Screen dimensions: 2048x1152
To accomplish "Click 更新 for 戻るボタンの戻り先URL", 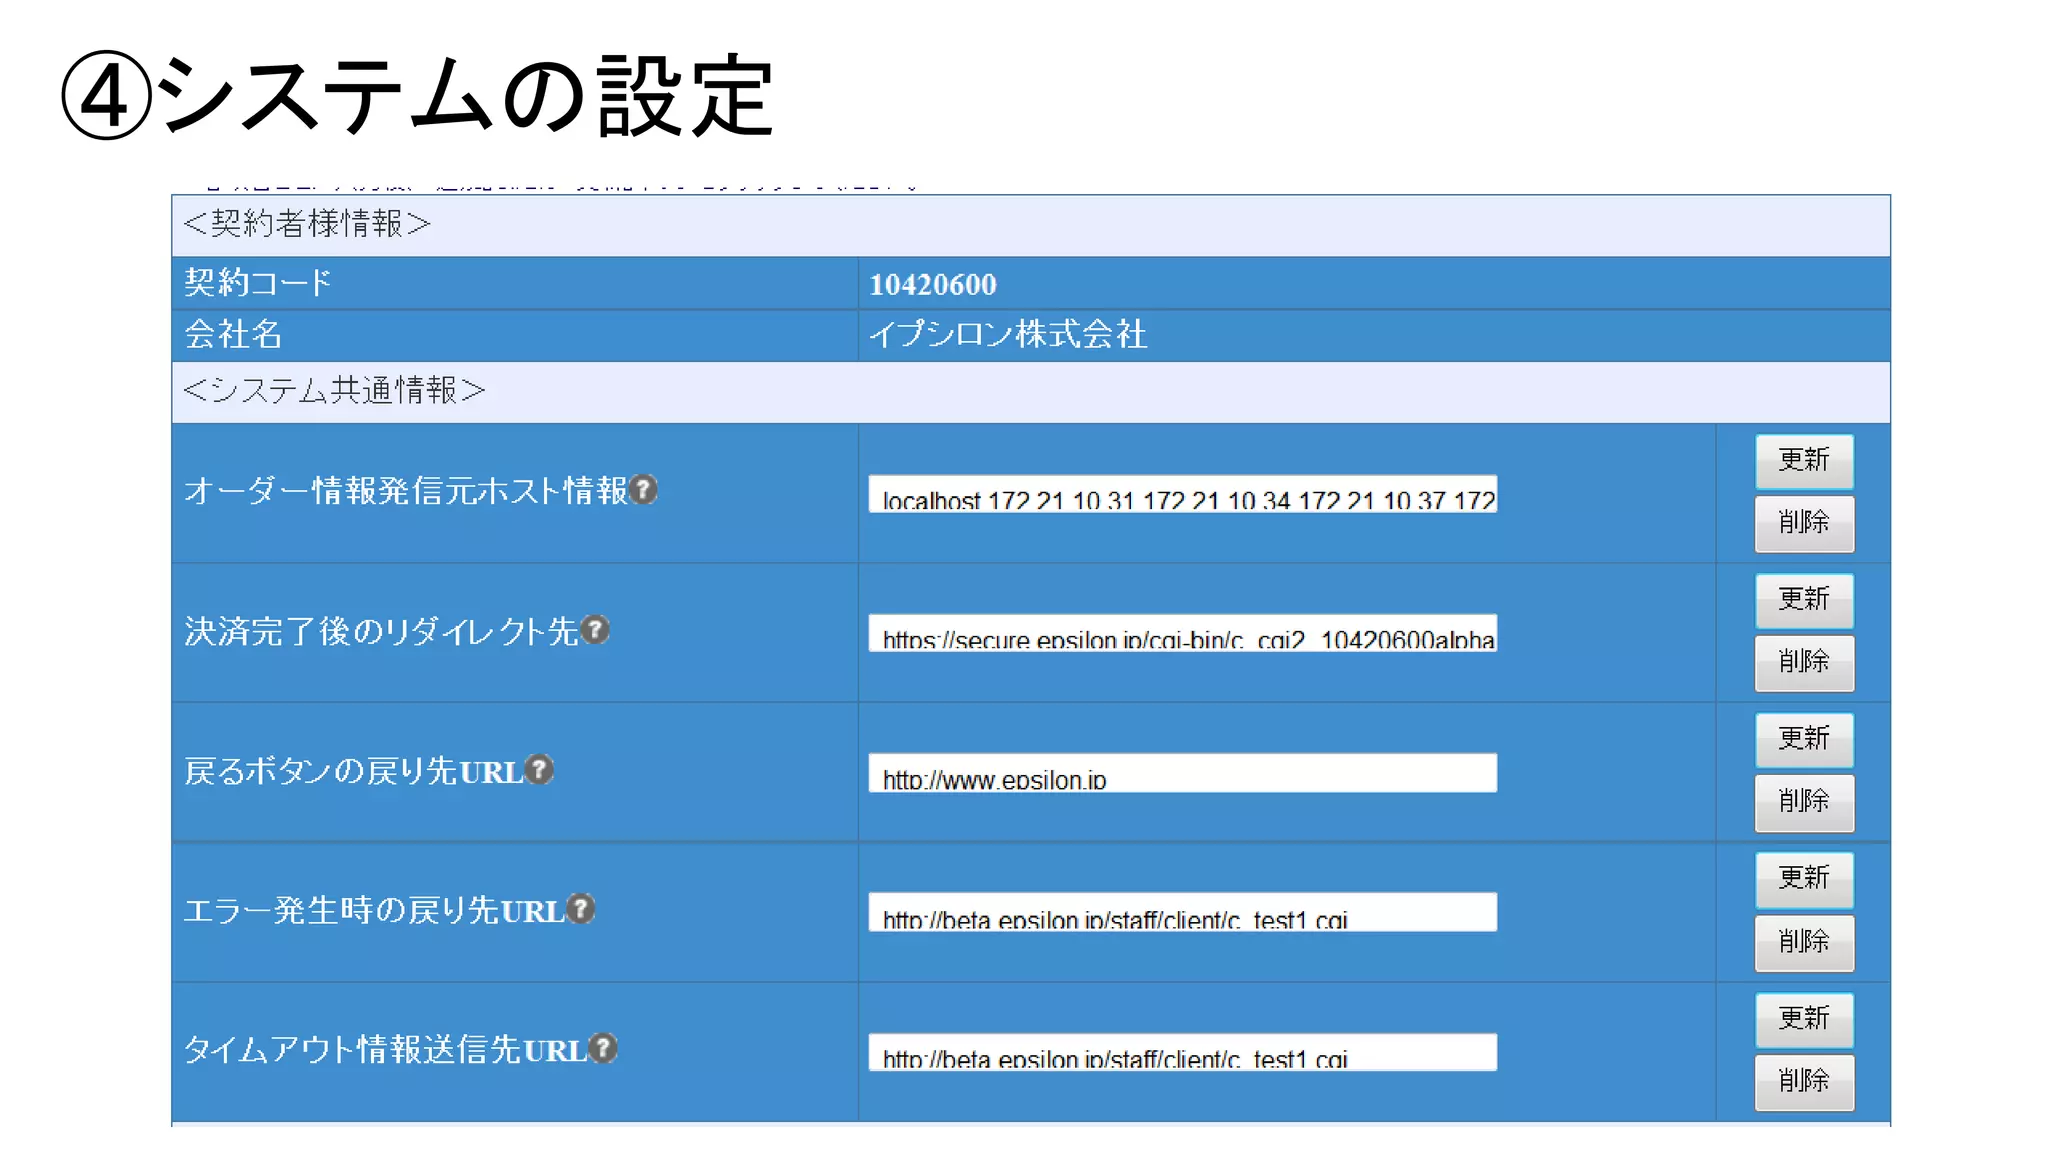I will tap(1804, 739).
